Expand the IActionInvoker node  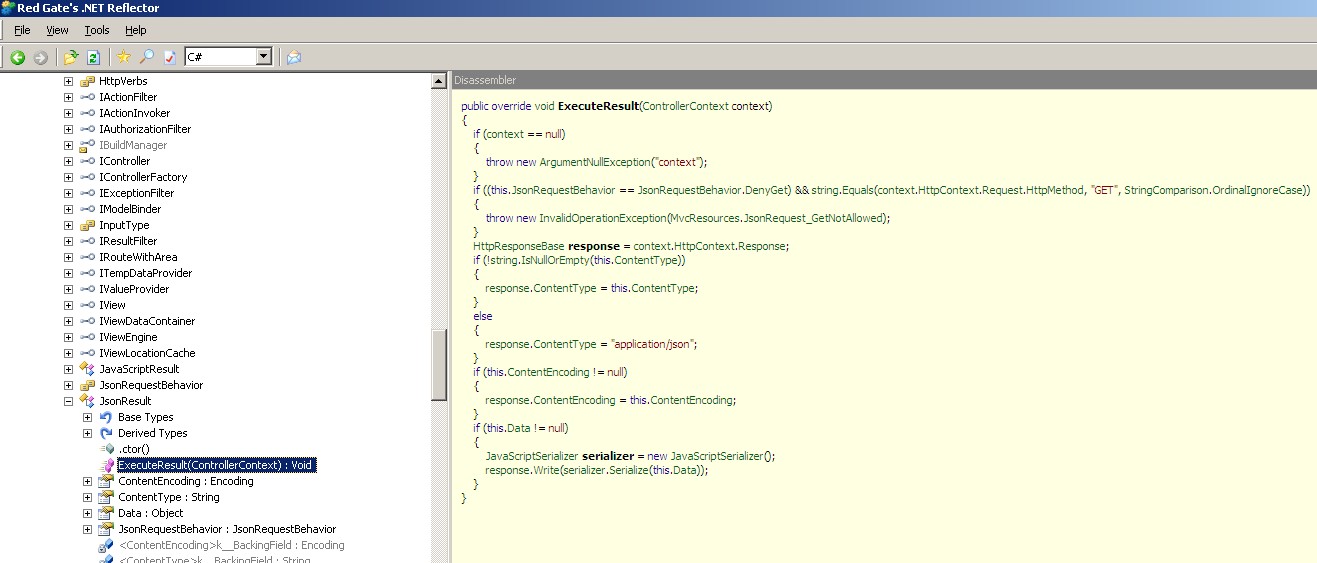click(x=68, y=113)
